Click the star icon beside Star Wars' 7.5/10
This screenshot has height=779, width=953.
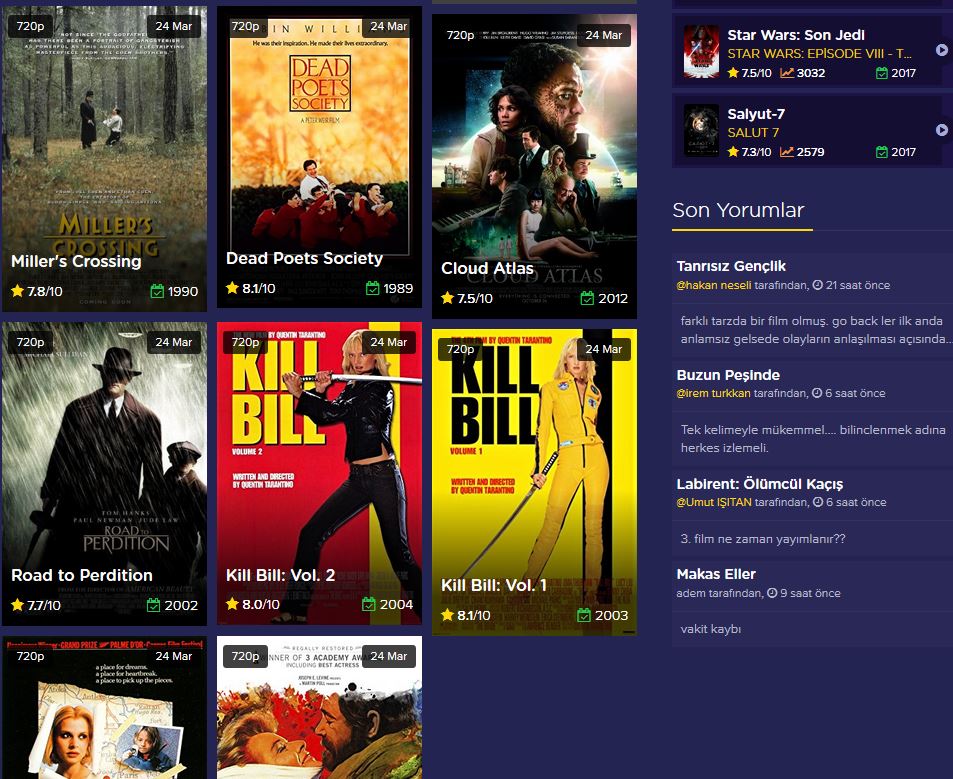click(x=733, y=73)
